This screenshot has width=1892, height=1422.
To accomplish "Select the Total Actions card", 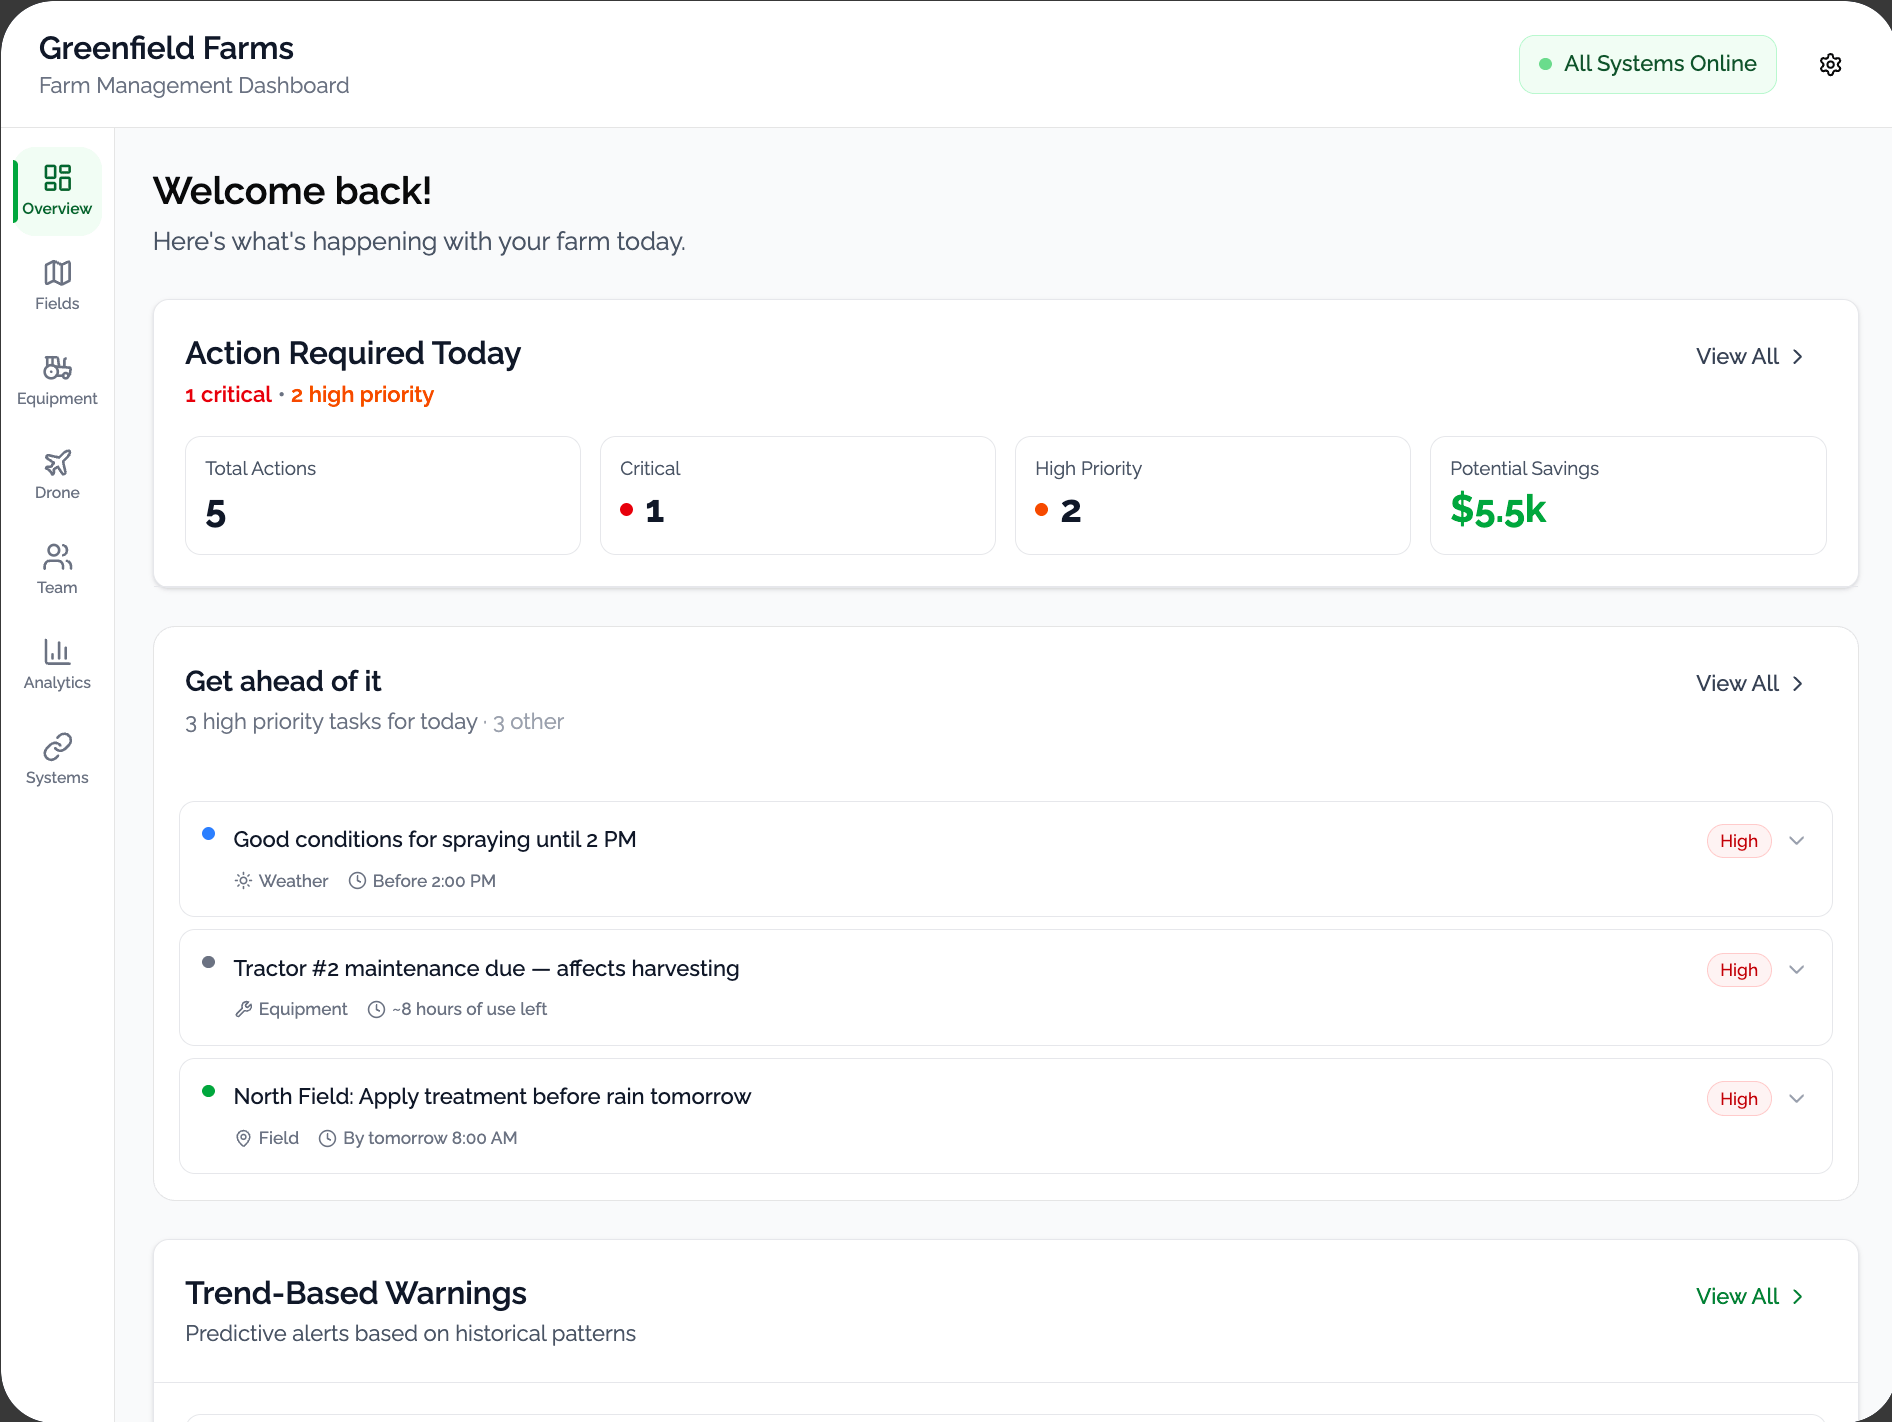I will 382,495.
